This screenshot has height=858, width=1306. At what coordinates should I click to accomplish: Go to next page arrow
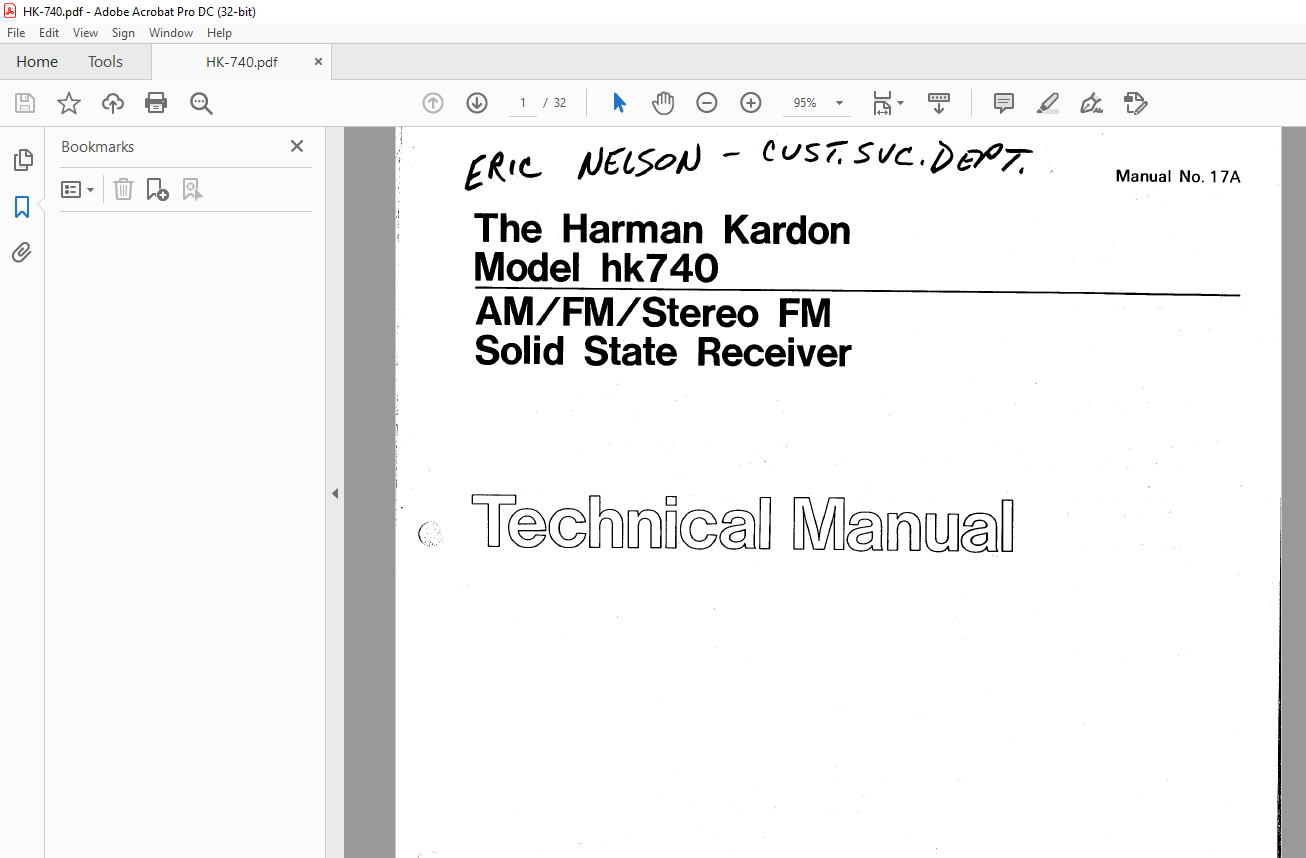pyautogui.click(x=477, y=103)
